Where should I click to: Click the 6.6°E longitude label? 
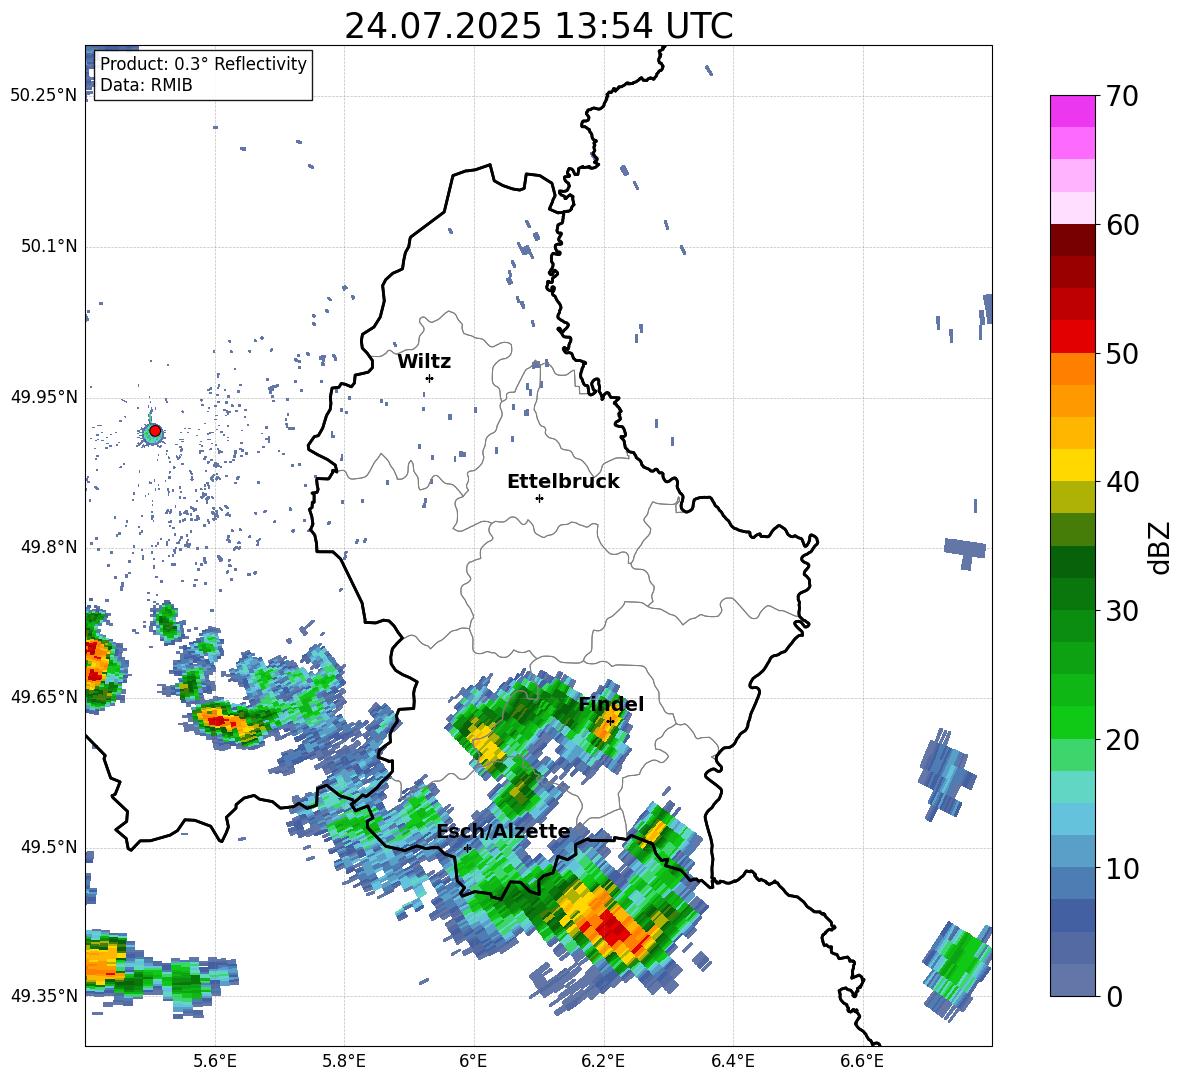pyautogui.click(x=862, y=1061)
